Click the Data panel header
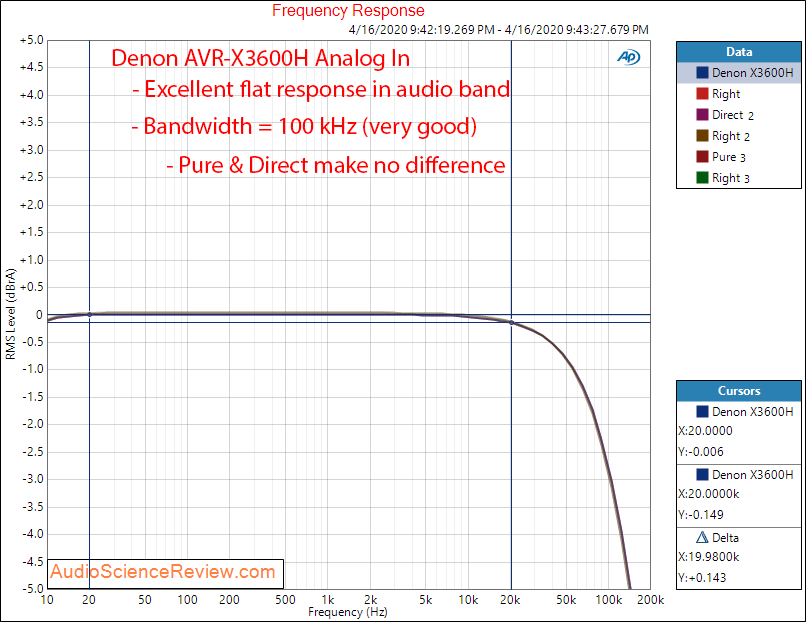 coord(739,52)
